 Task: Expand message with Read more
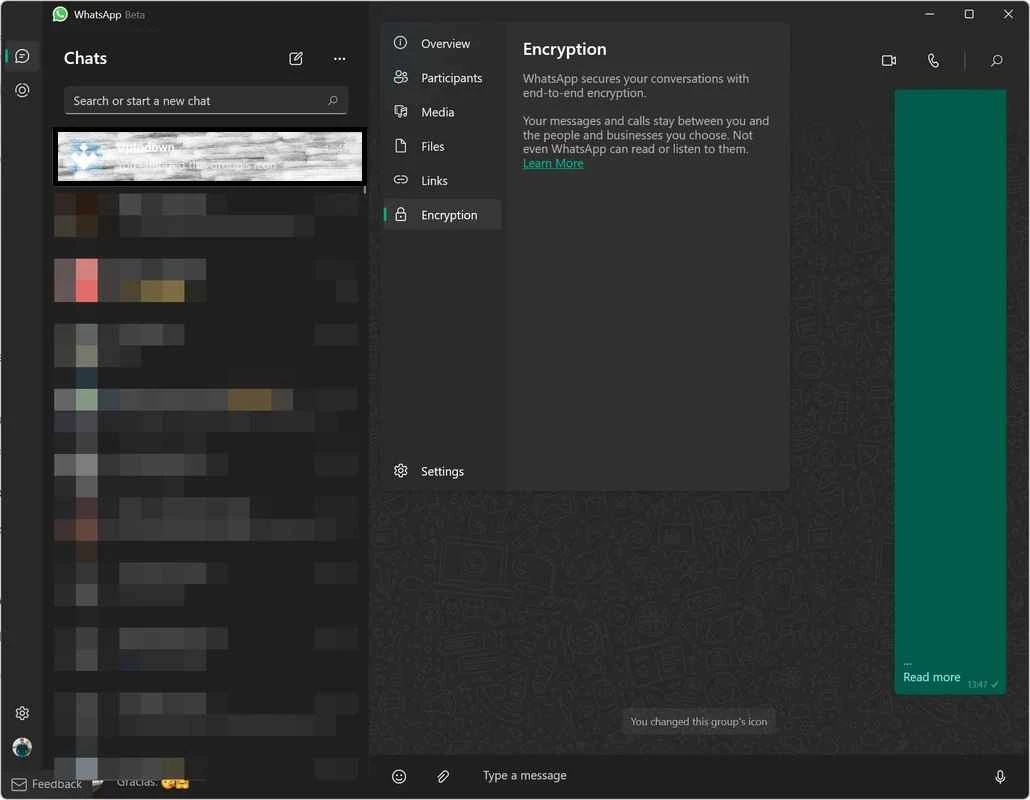tap(931, 677)
